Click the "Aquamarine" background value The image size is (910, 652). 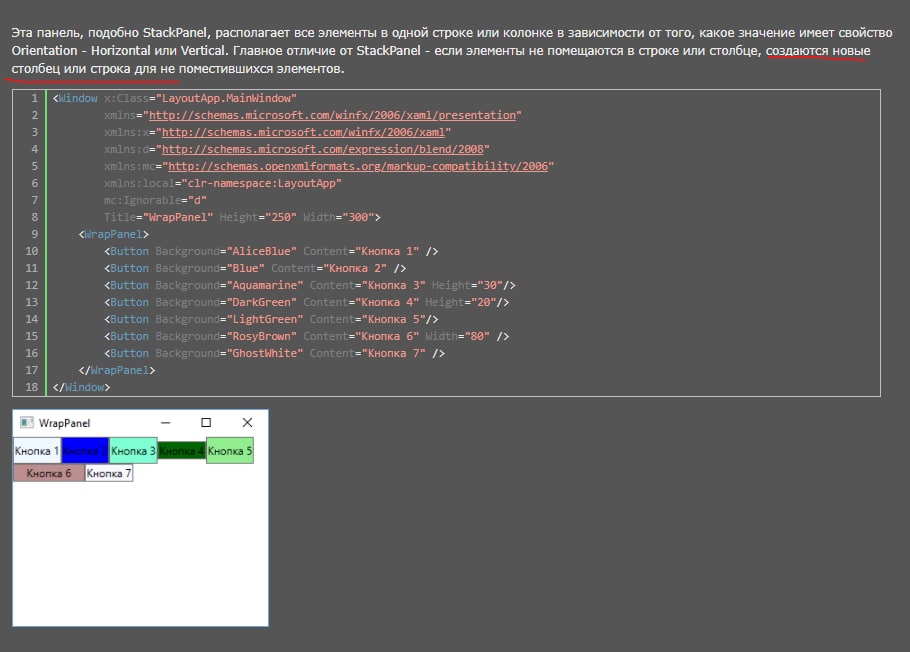coord(265,285)
